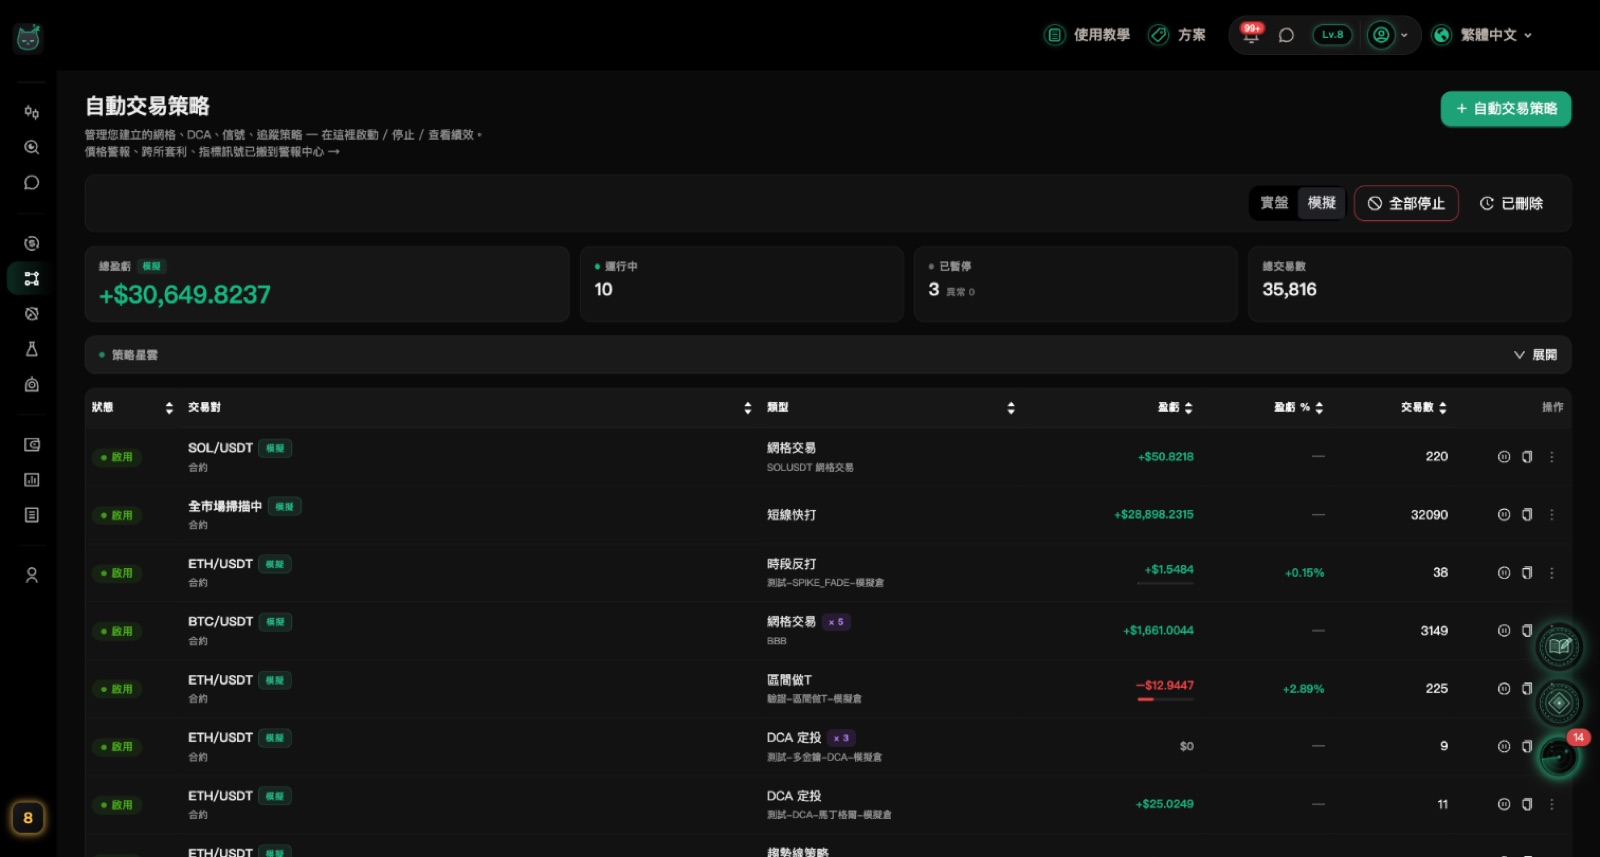
Task: Open the floating book-and-pencil button
Action: click(1559, 646)
